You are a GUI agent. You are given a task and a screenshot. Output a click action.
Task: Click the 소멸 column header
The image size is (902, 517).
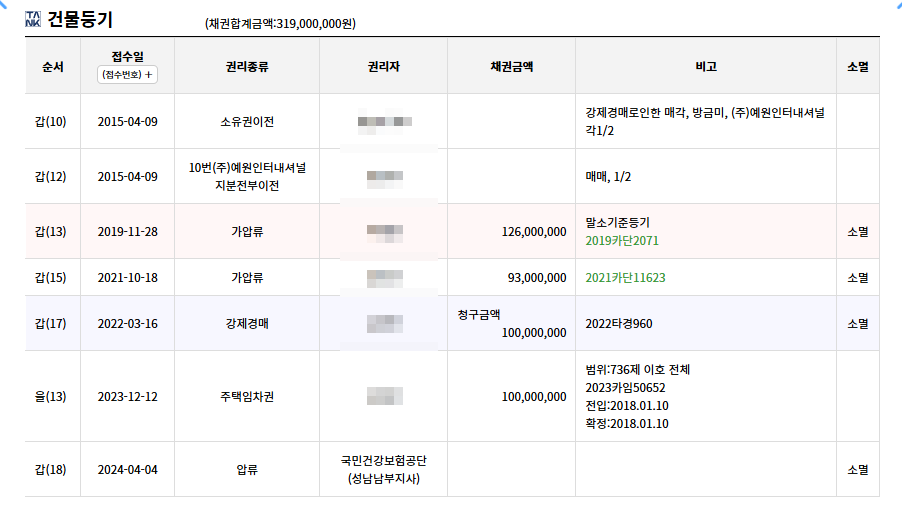point(858,66)
